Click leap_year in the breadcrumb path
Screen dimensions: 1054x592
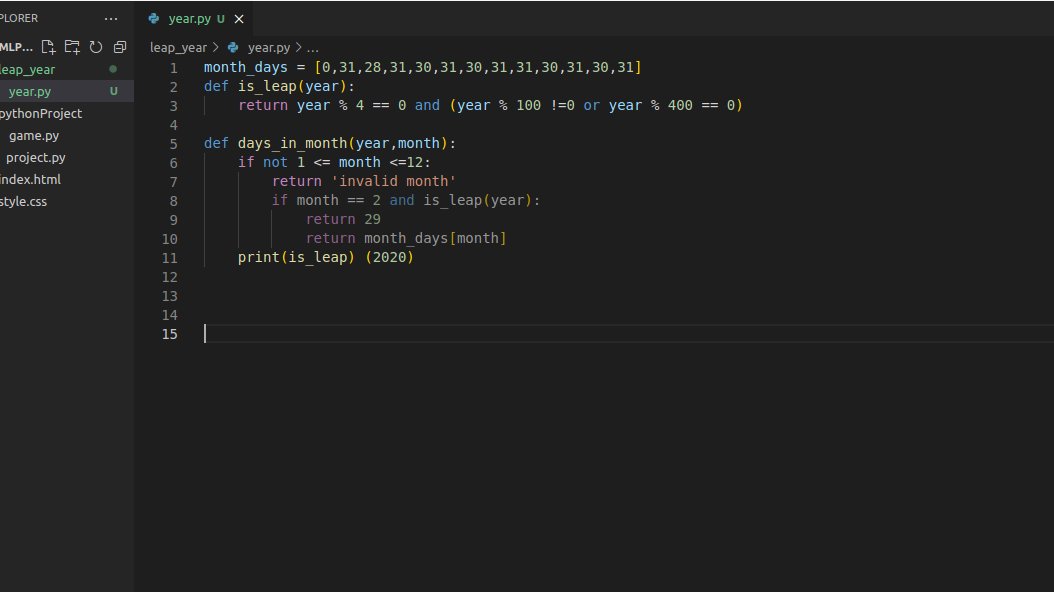coord(178,48)
